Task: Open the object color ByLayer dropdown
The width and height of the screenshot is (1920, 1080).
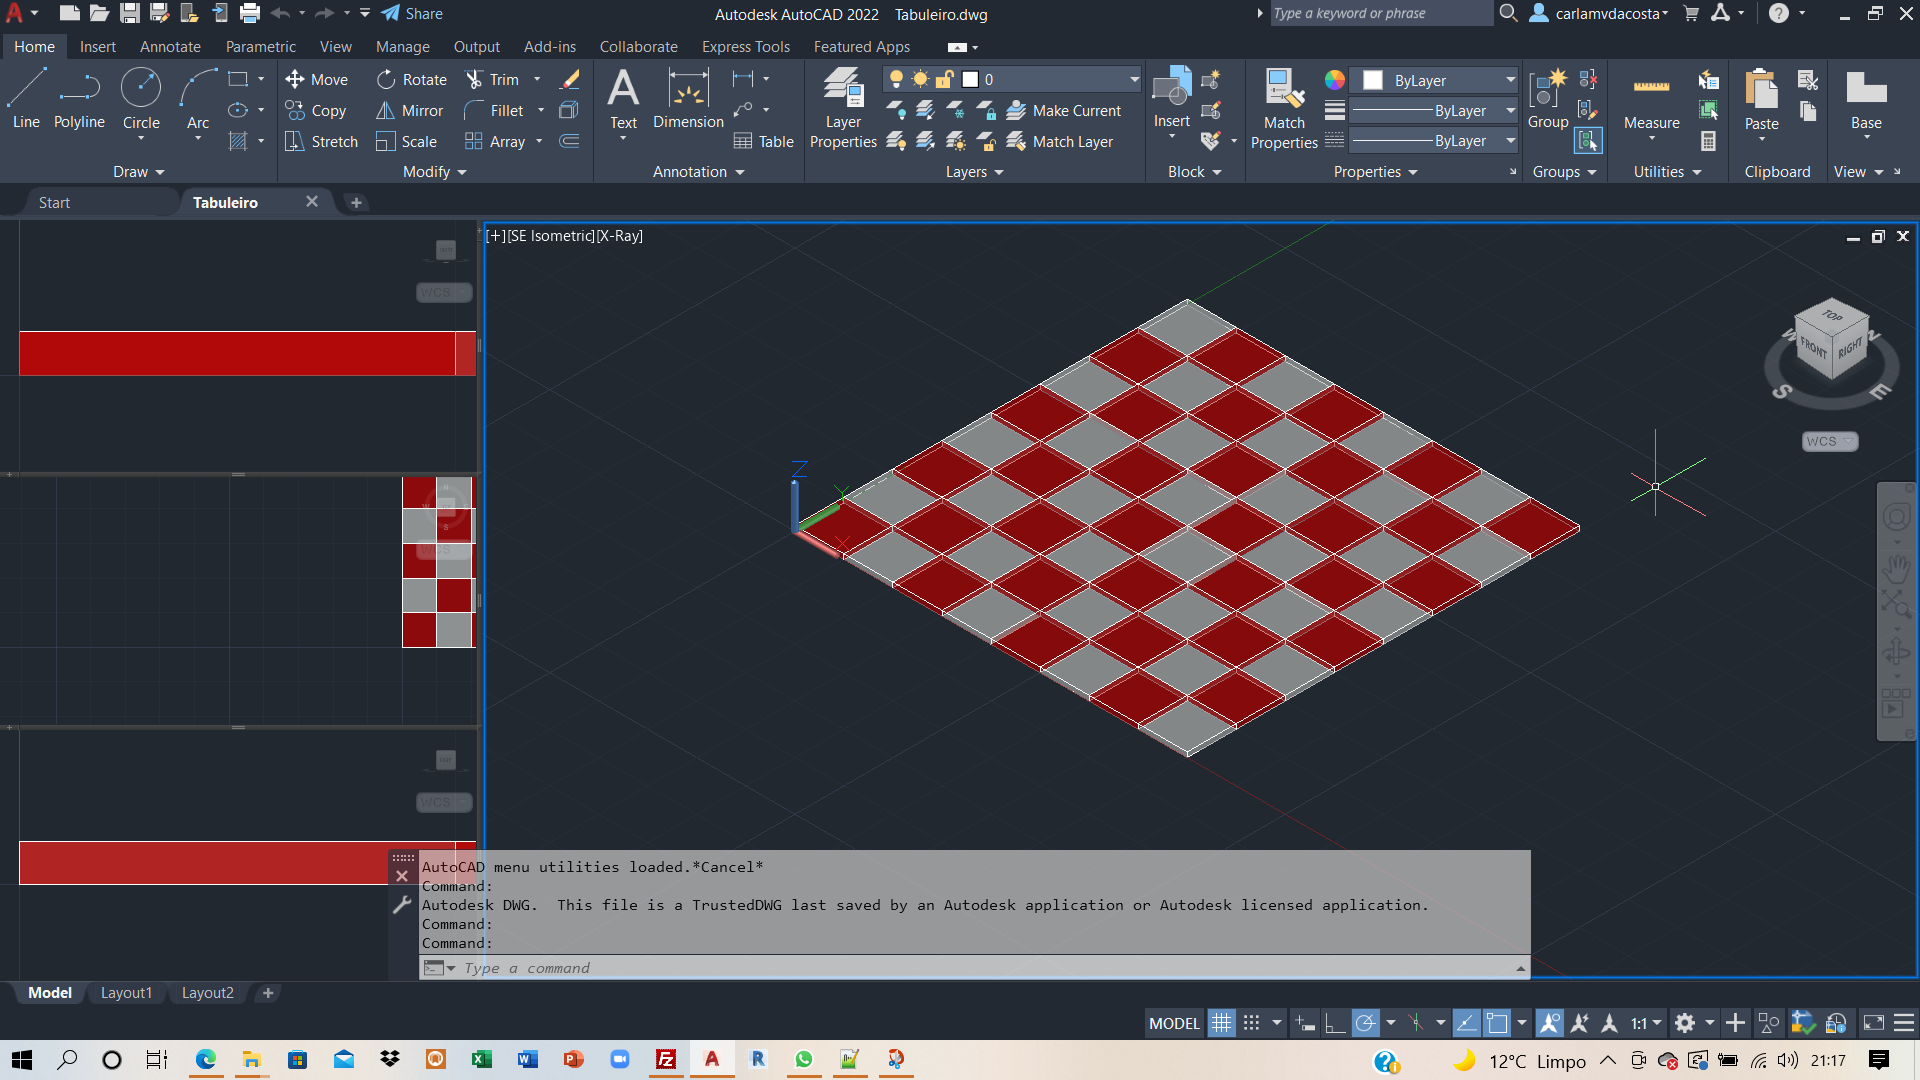Action: [1434, 80]
